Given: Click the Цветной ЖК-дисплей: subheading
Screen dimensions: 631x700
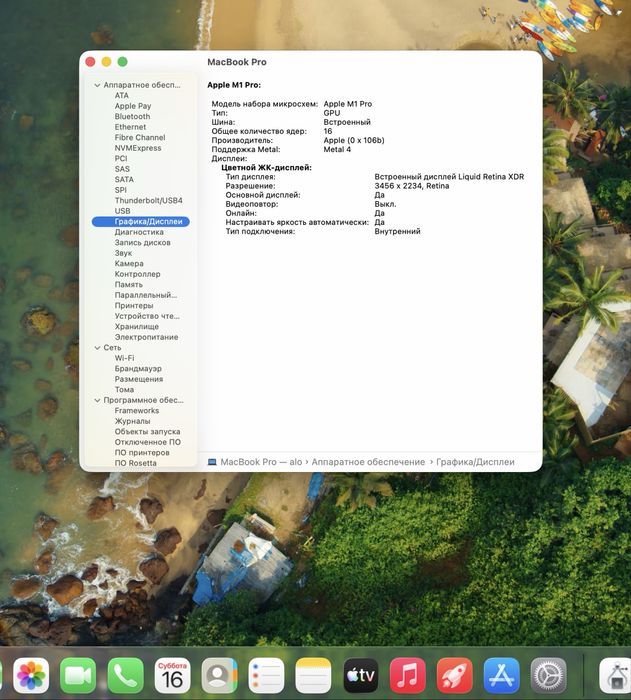Looking at the screenshot, I should (x=267, y=167).
